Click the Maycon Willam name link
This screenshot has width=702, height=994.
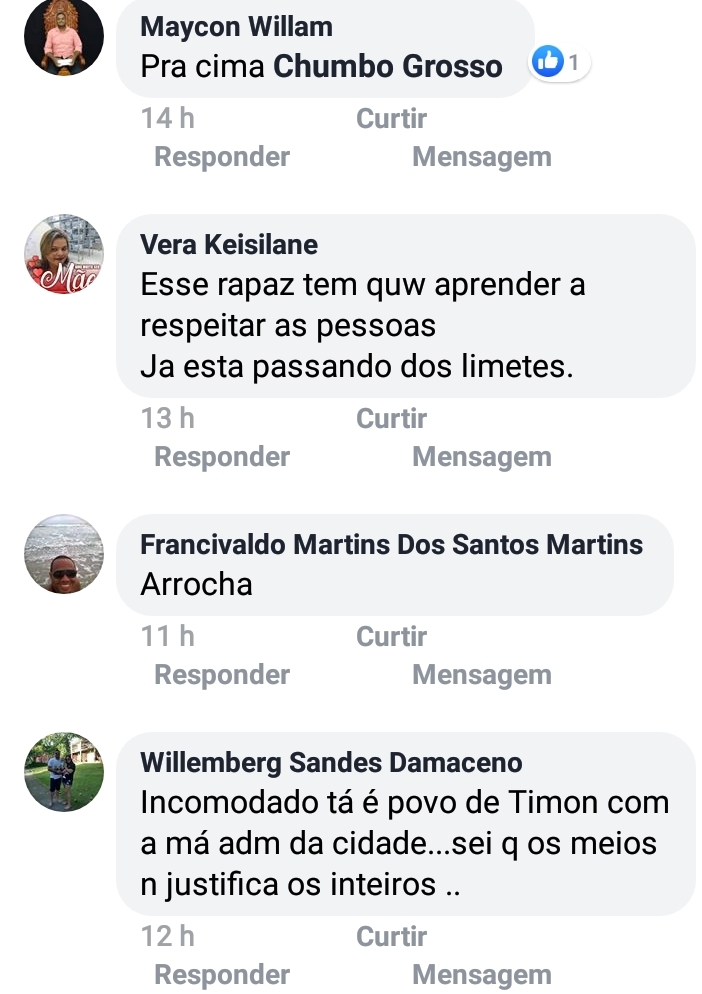point(237,26)
